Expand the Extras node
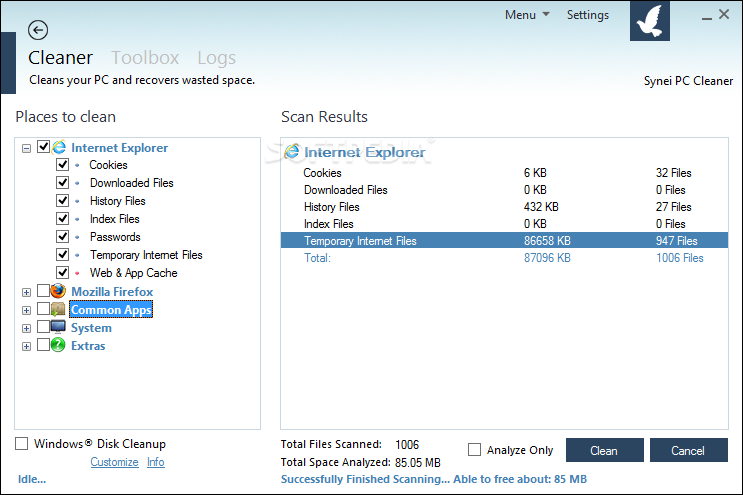This screenshot has height=495, width=743. (27, 346)
